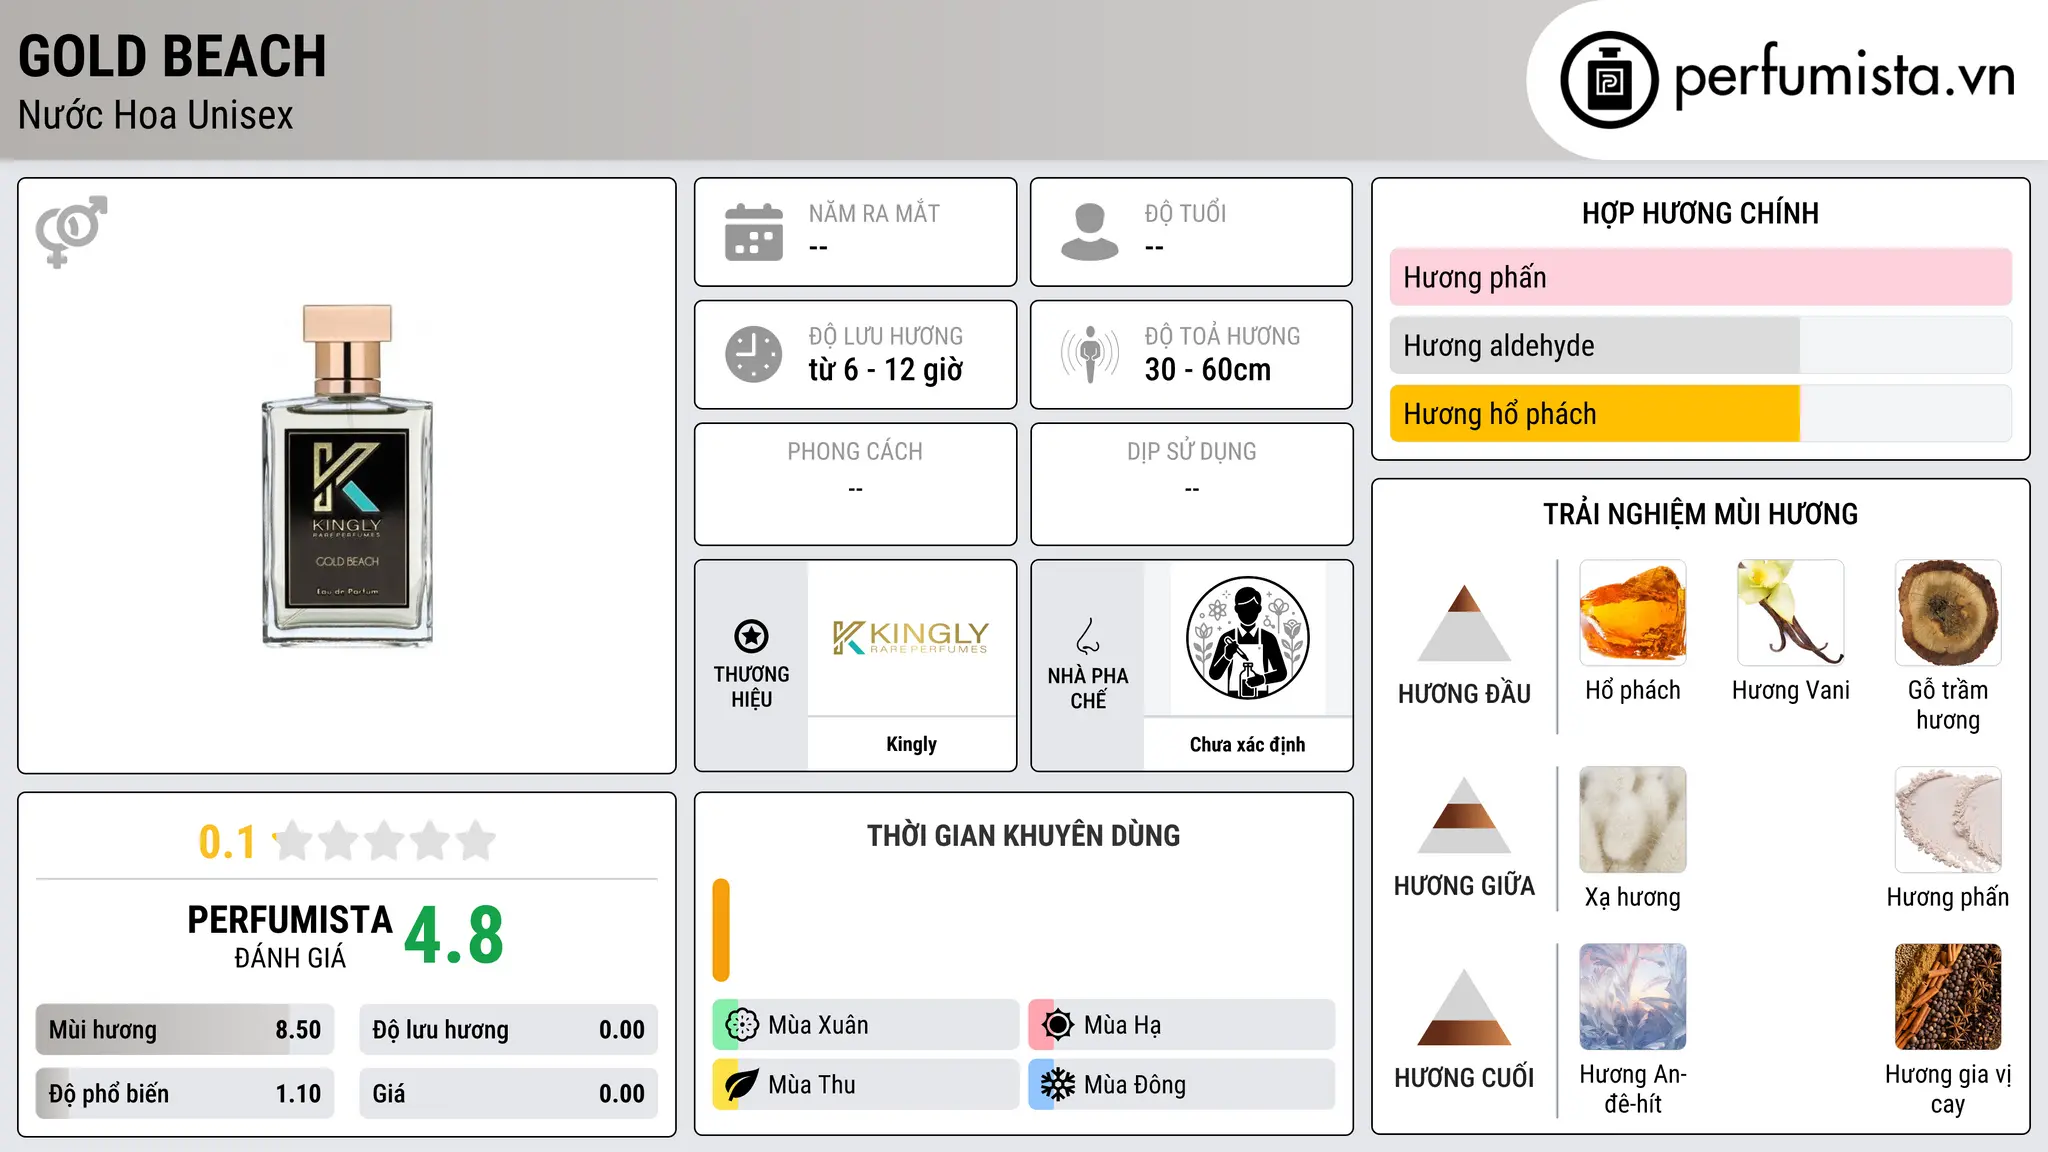Click the 'Hương Vani' note caption

(1791, 690)
